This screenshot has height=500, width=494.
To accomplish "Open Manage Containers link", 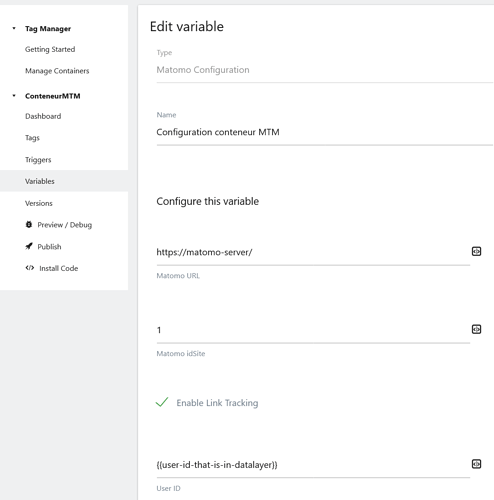I will [x=57, y=71].
